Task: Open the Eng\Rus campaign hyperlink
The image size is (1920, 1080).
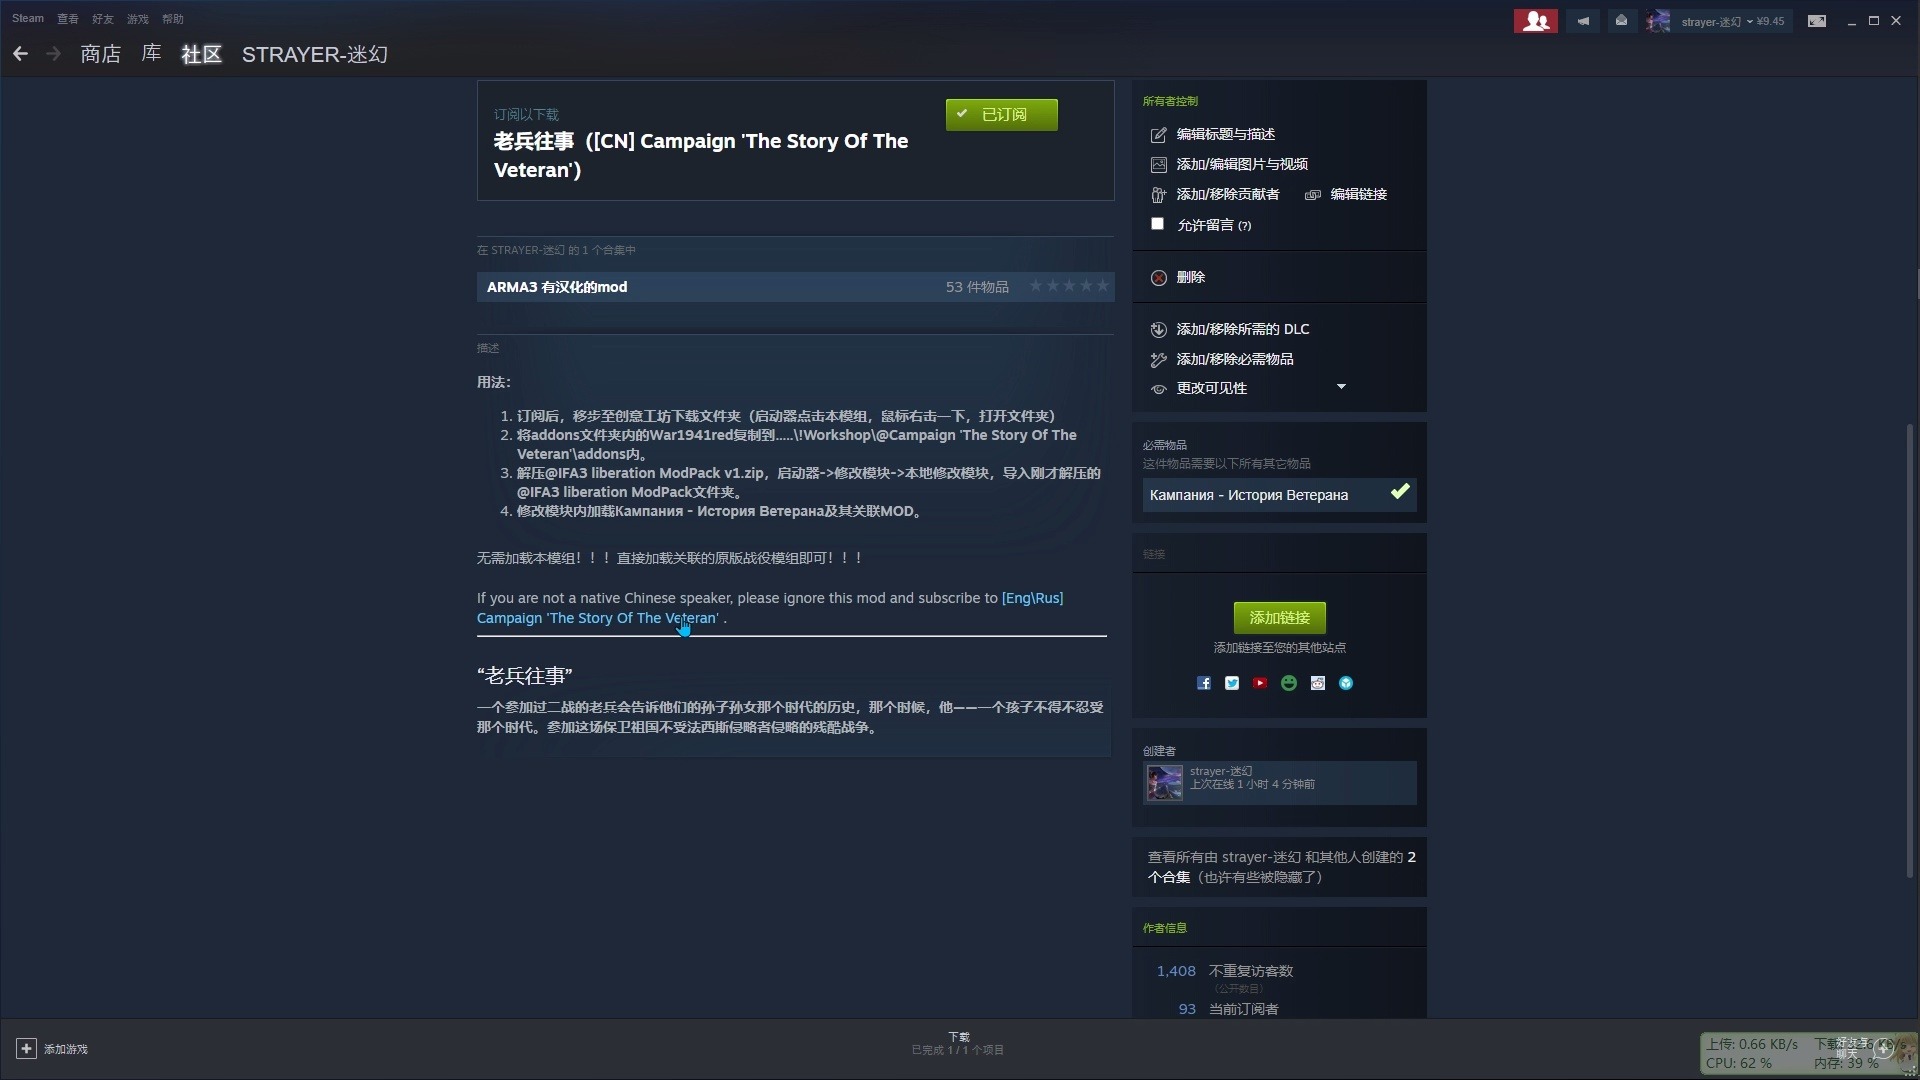Action: click(1032, 598)
